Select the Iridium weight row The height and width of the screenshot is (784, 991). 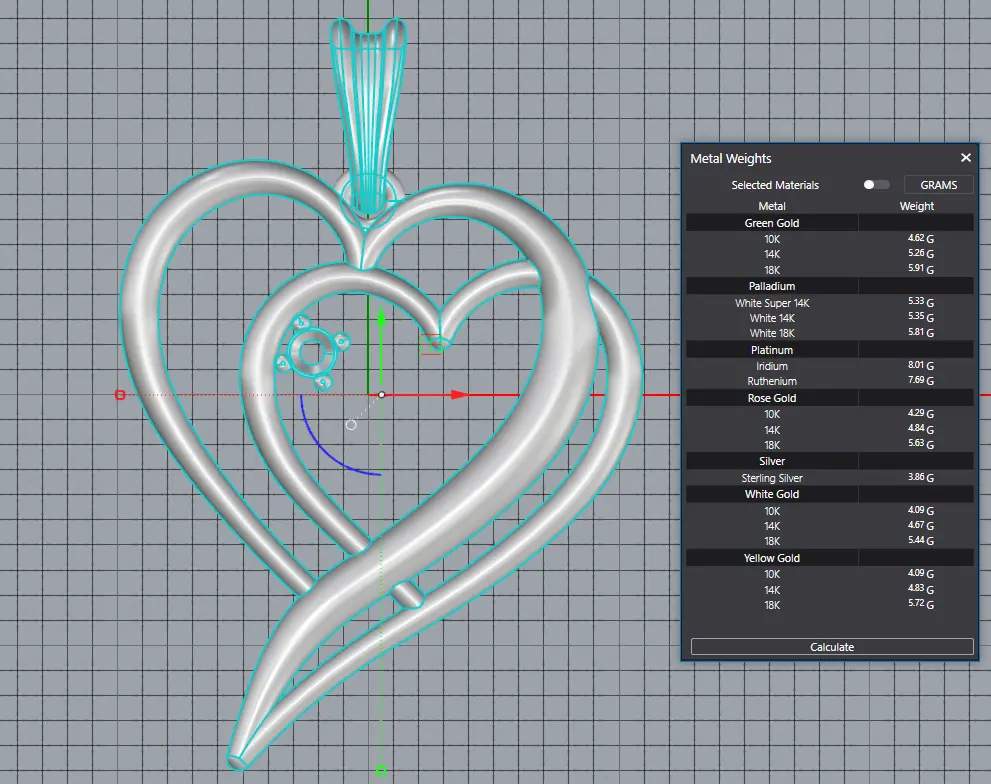click(772, 366)
